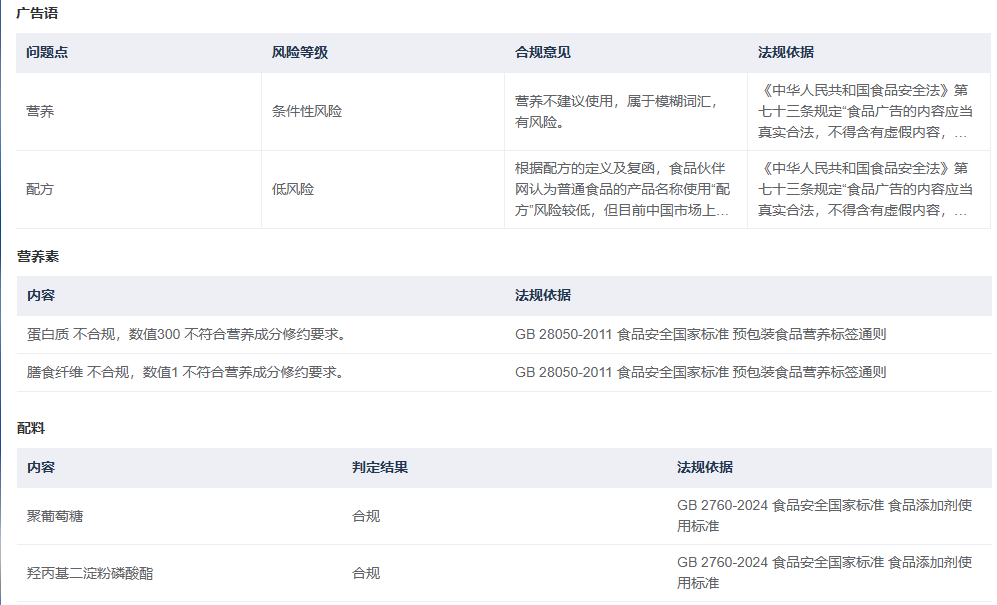Click the 问题点 column header

tap(47, 53)
